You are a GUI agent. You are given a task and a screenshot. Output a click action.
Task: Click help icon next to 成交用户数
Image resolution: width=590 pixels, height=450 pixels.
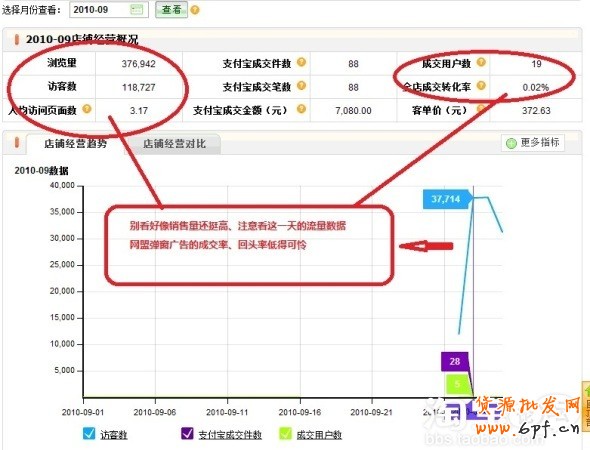click(x=481, y=62)
